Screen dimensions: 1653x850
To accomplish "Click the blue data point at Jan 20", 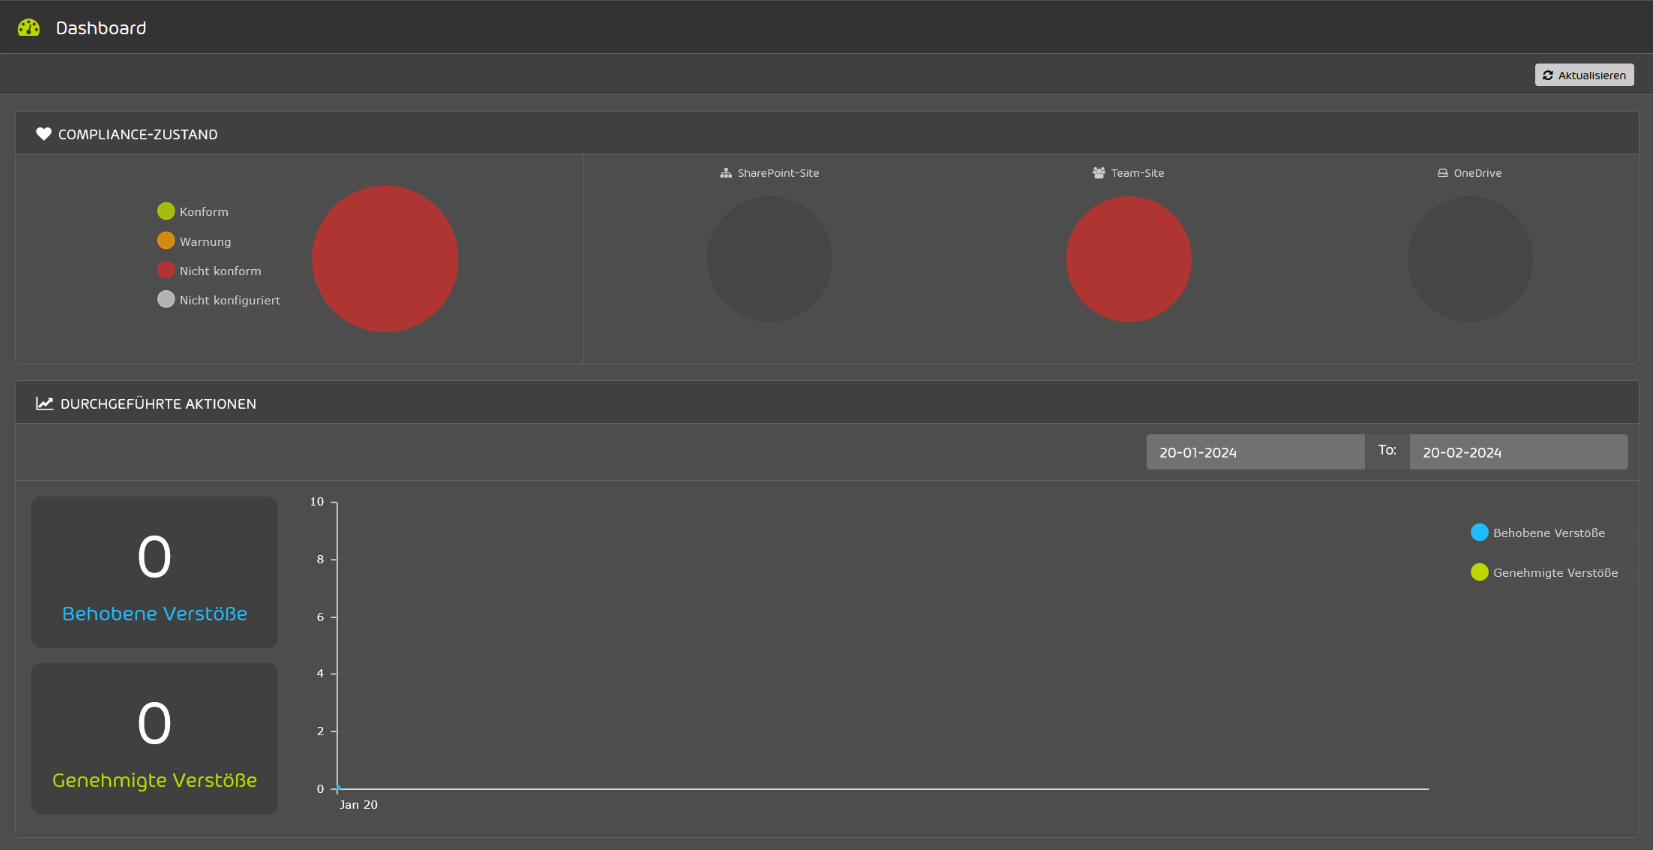I will [338, 789].
